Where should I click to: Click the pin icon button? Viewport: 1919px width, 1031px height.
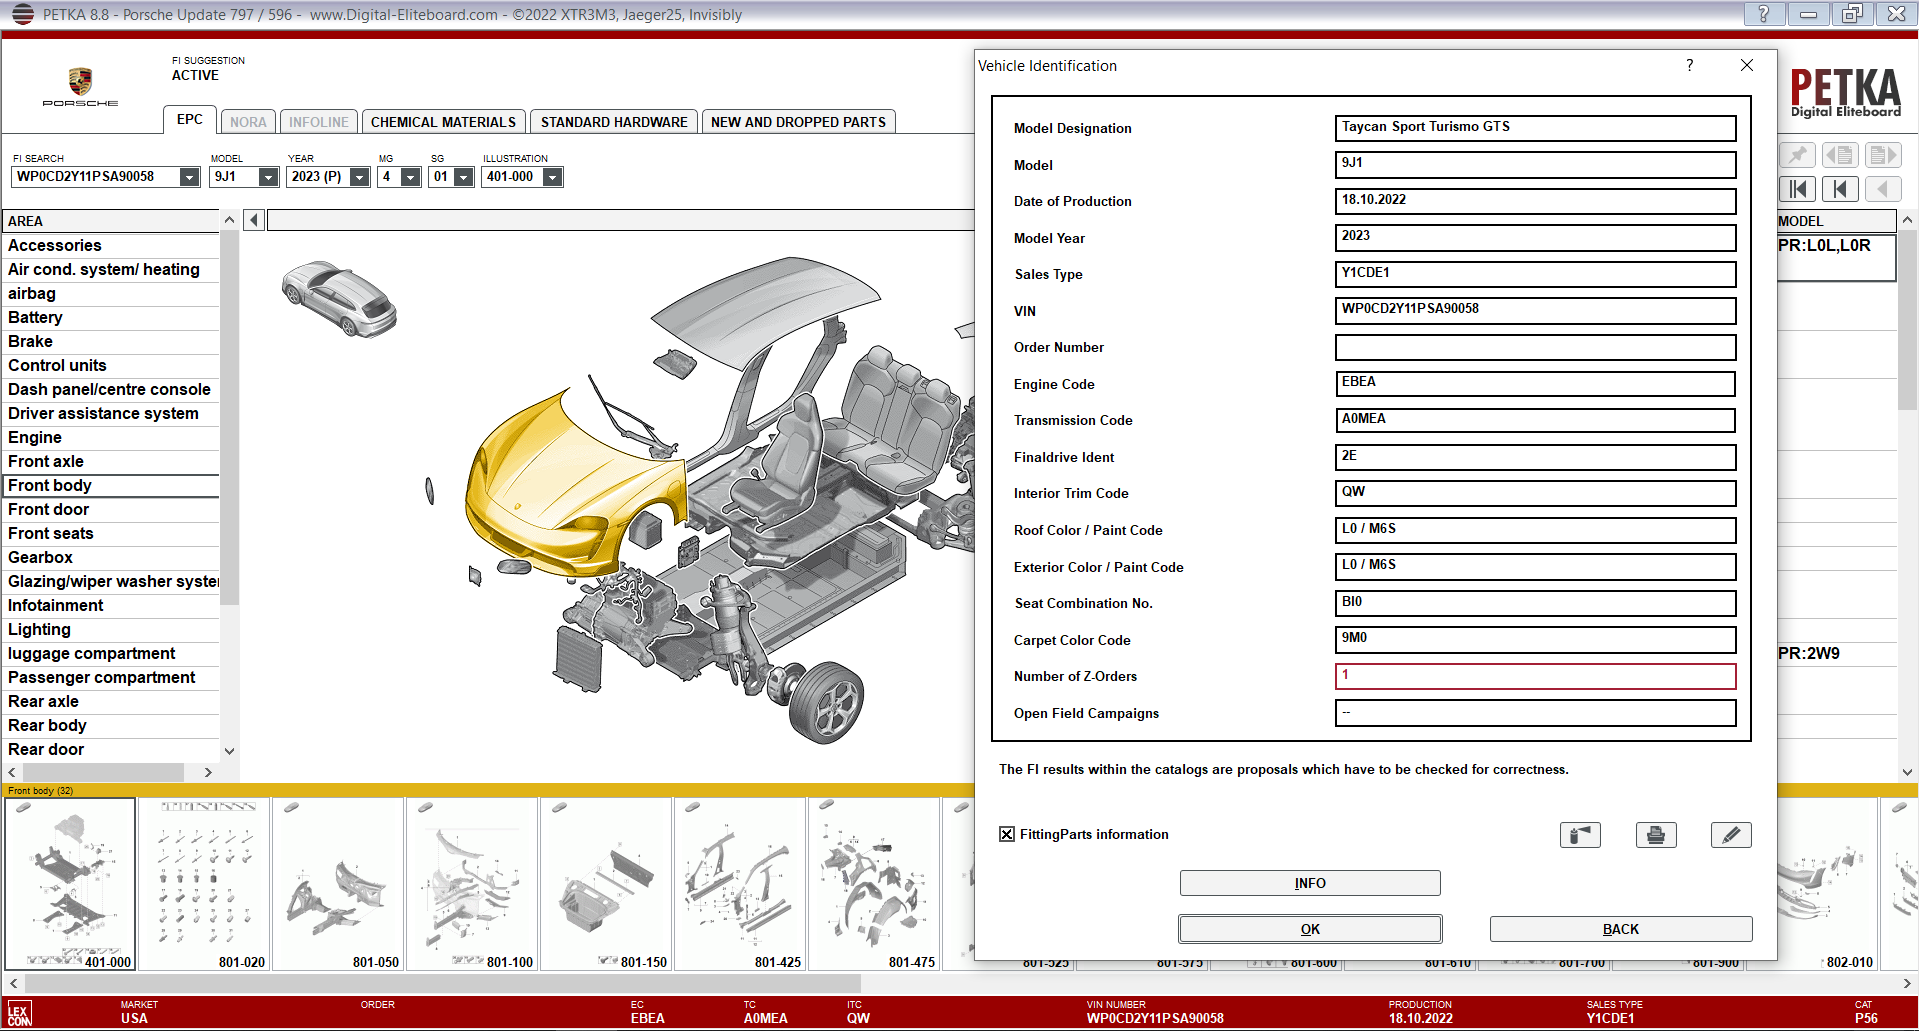coord(1798,155)
